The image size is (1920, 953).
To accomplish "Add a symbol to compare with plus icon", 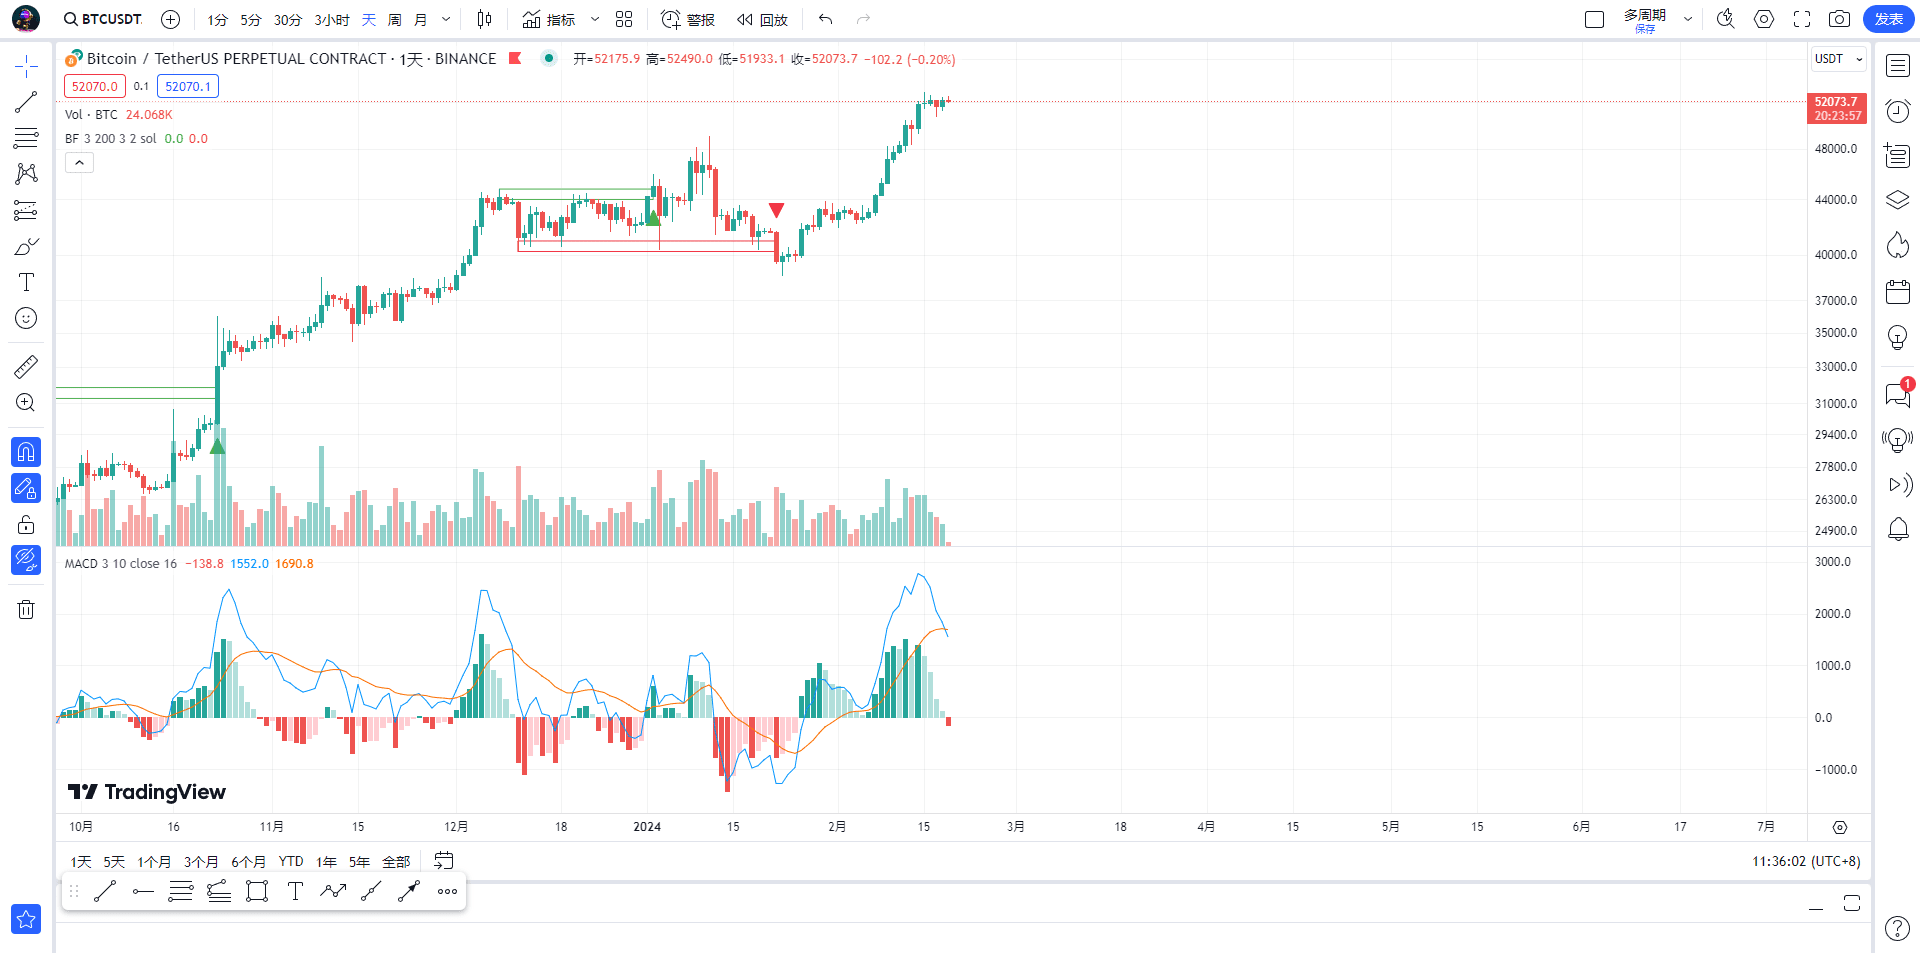I will click(171, 19).
